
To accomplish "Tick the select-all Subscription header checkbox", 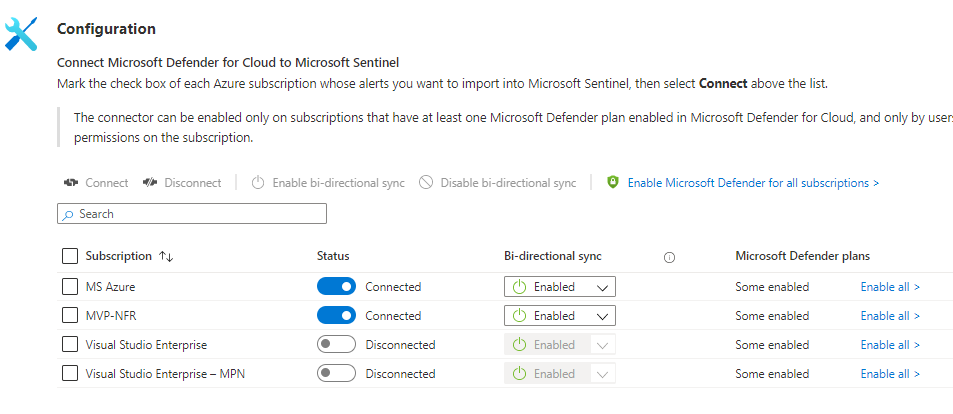I will 70,256.
